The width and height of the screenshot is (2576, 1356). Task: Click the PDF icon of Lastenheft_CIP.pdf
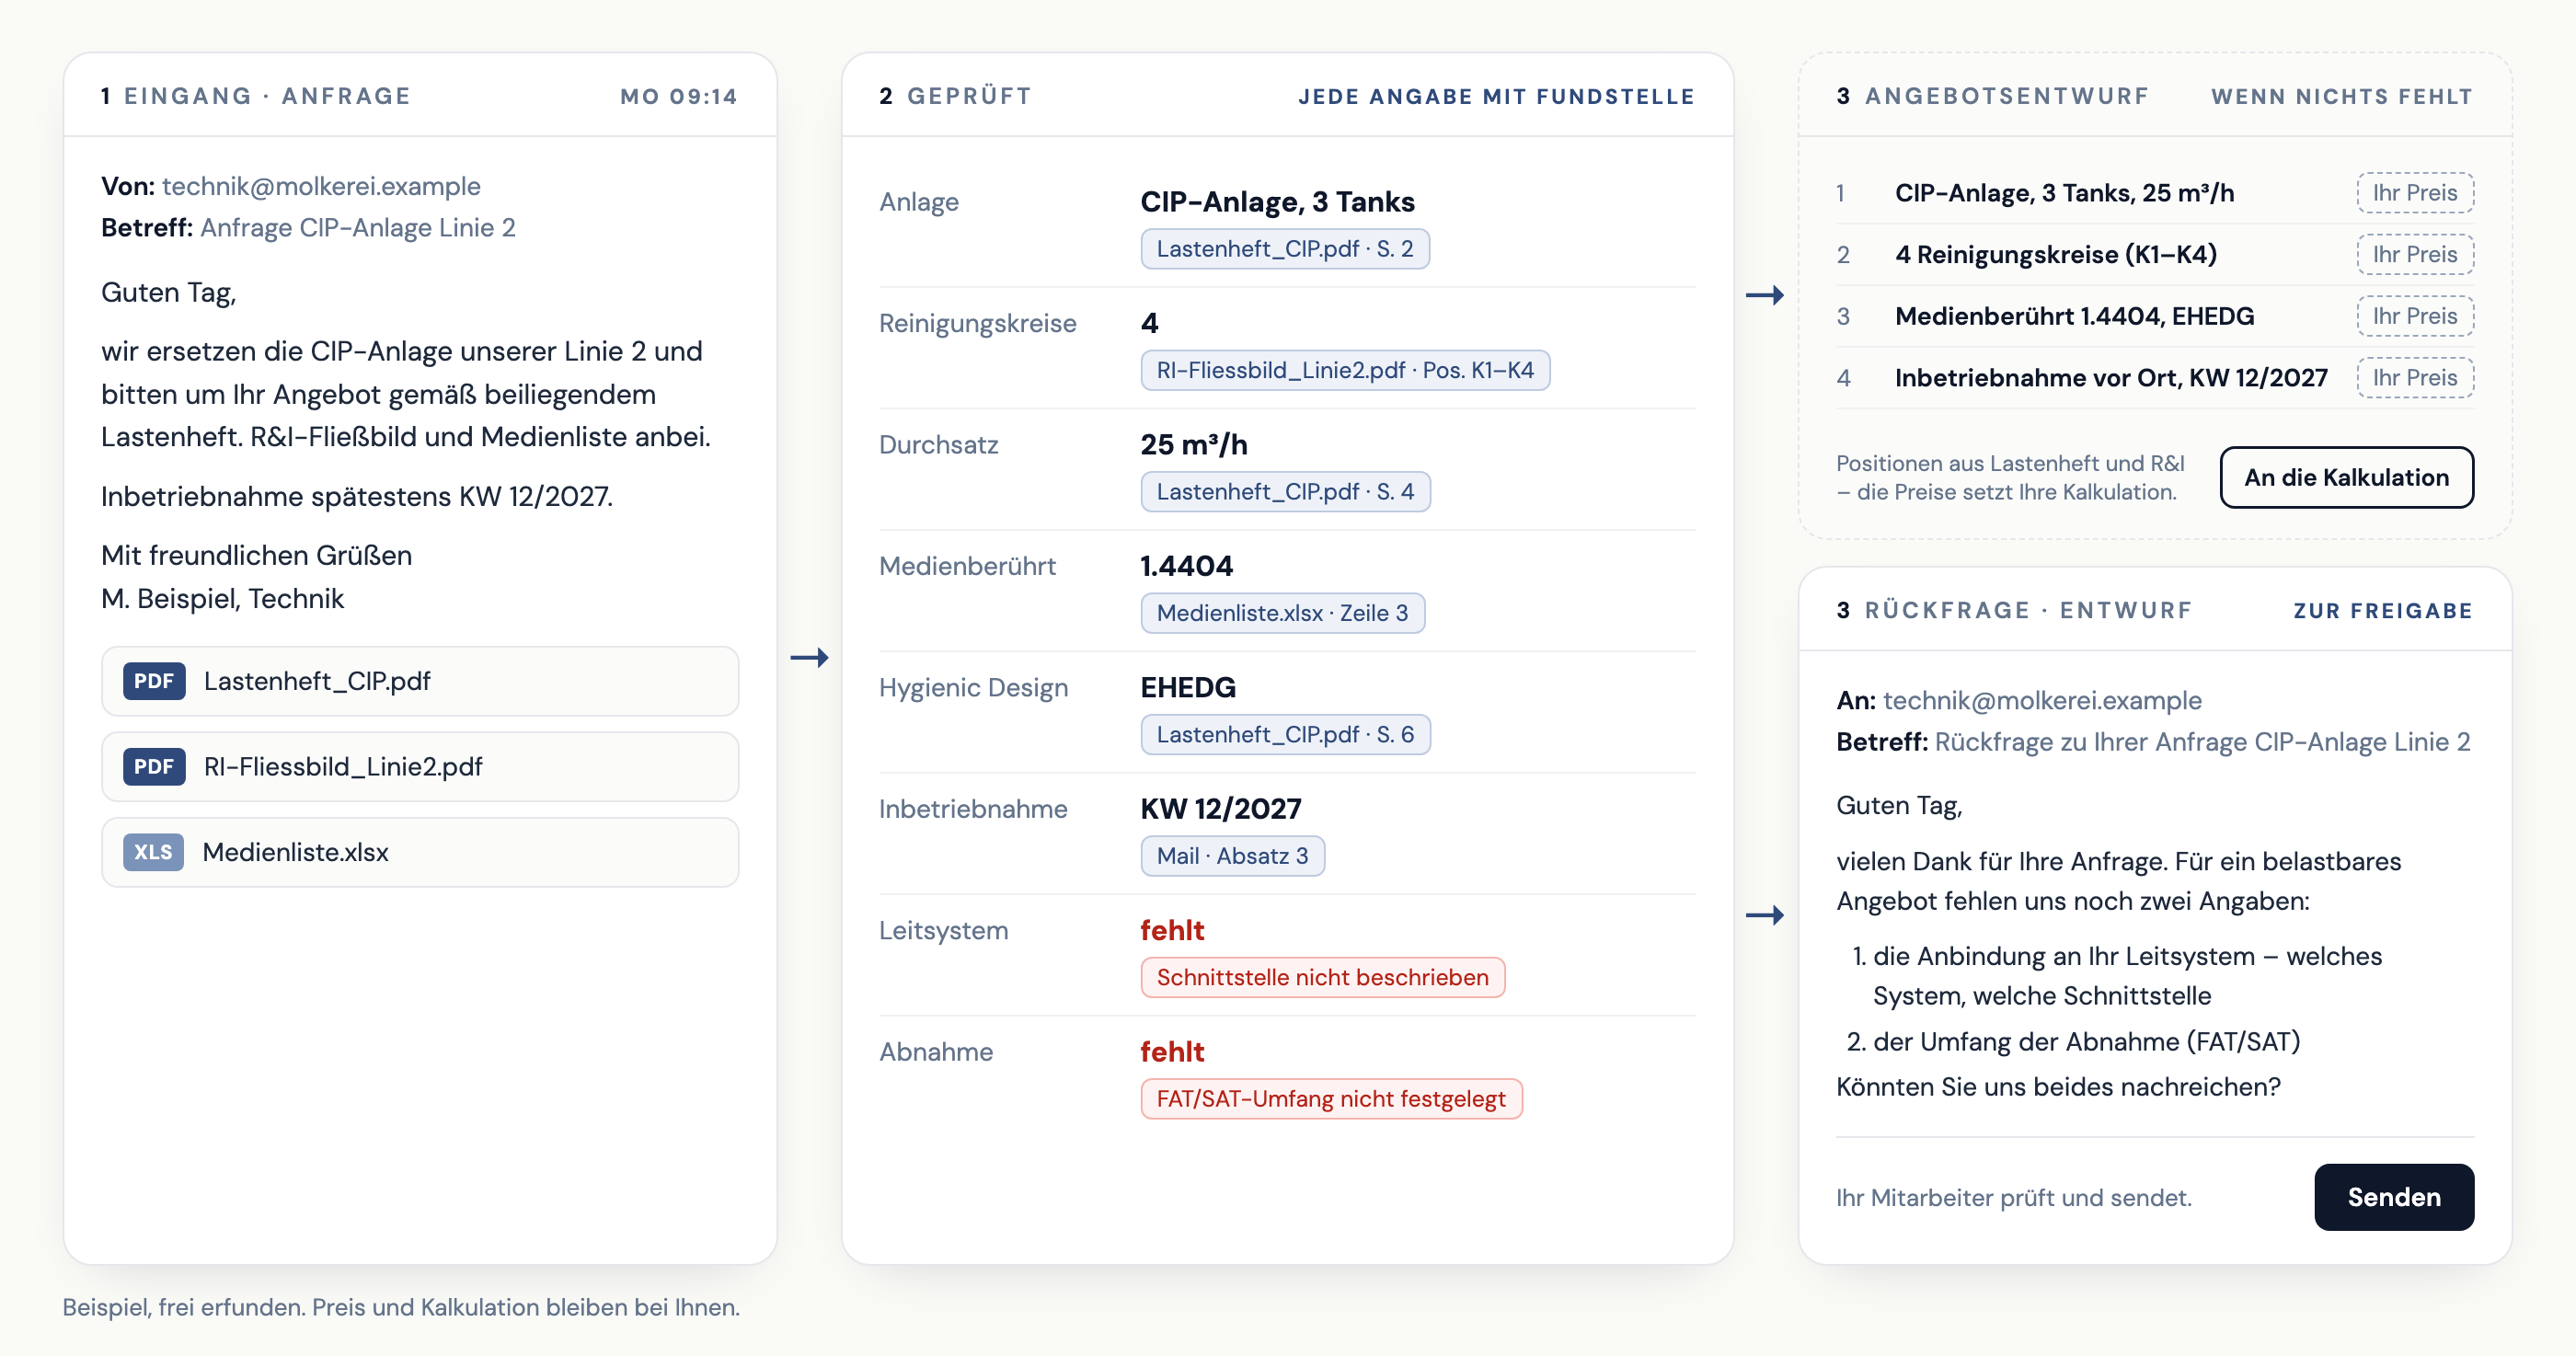tap(154, 681)
